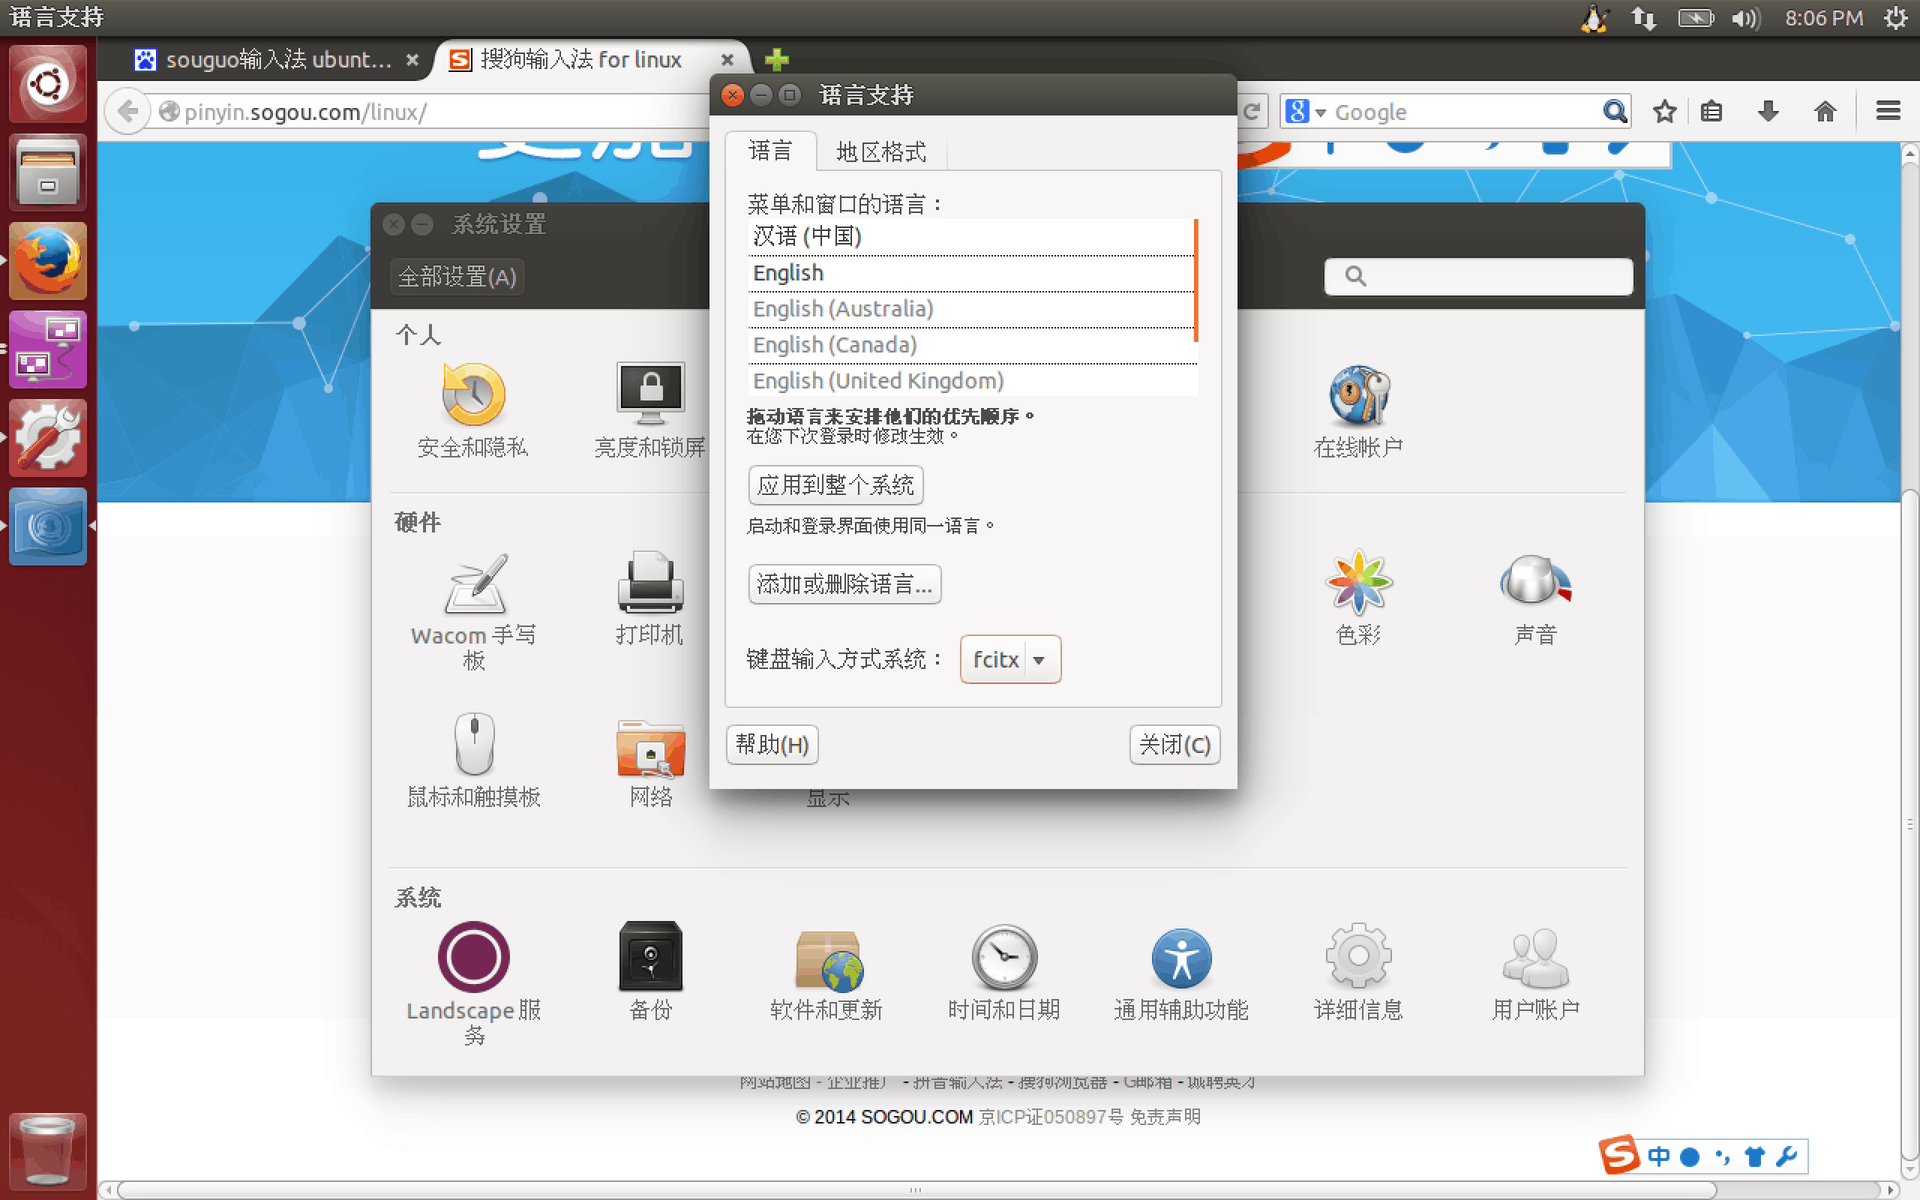Open 打印机 settings icon
Screen dimensions: 1920x1200
pos(650,598)
